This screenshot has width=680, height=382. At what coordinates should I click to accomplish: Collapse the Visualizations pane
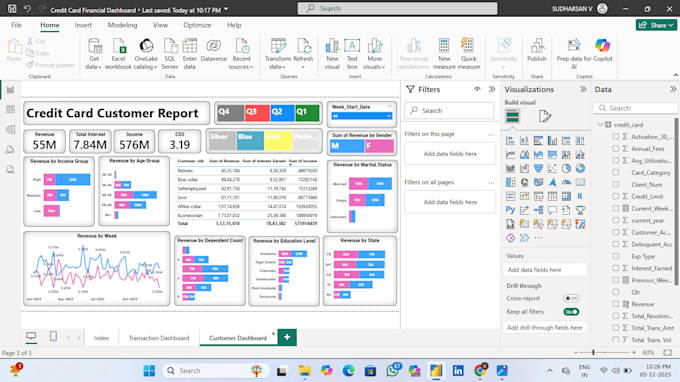tap(583, 89)
